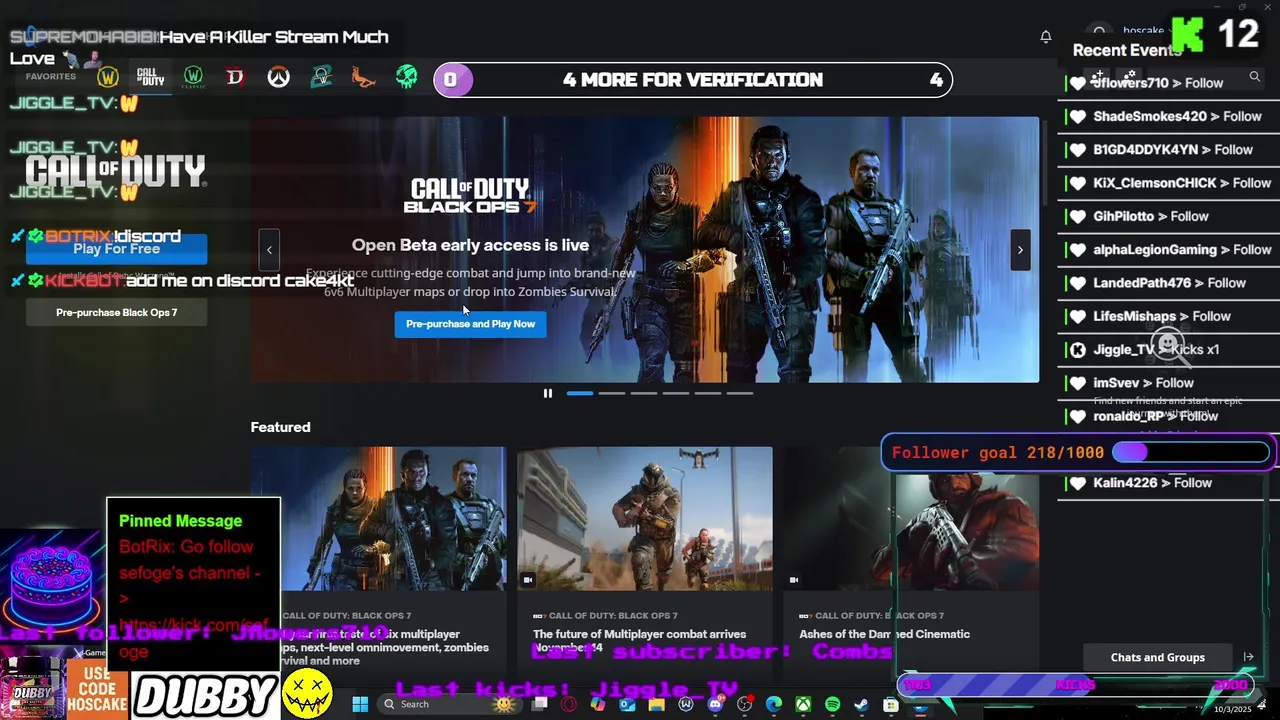1280x720 pixels.
Task: Open Discord from taskbar
Action: [x=716, y=704]
